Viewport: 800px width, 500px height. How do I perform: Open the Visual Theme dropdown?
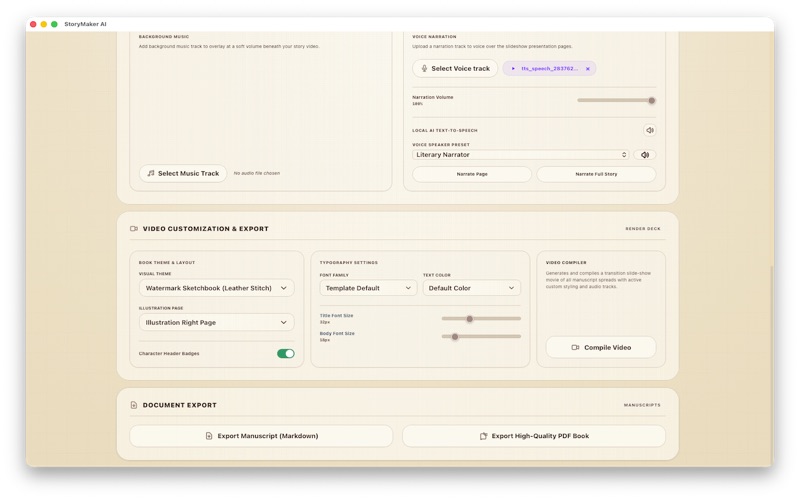(216, 288)
